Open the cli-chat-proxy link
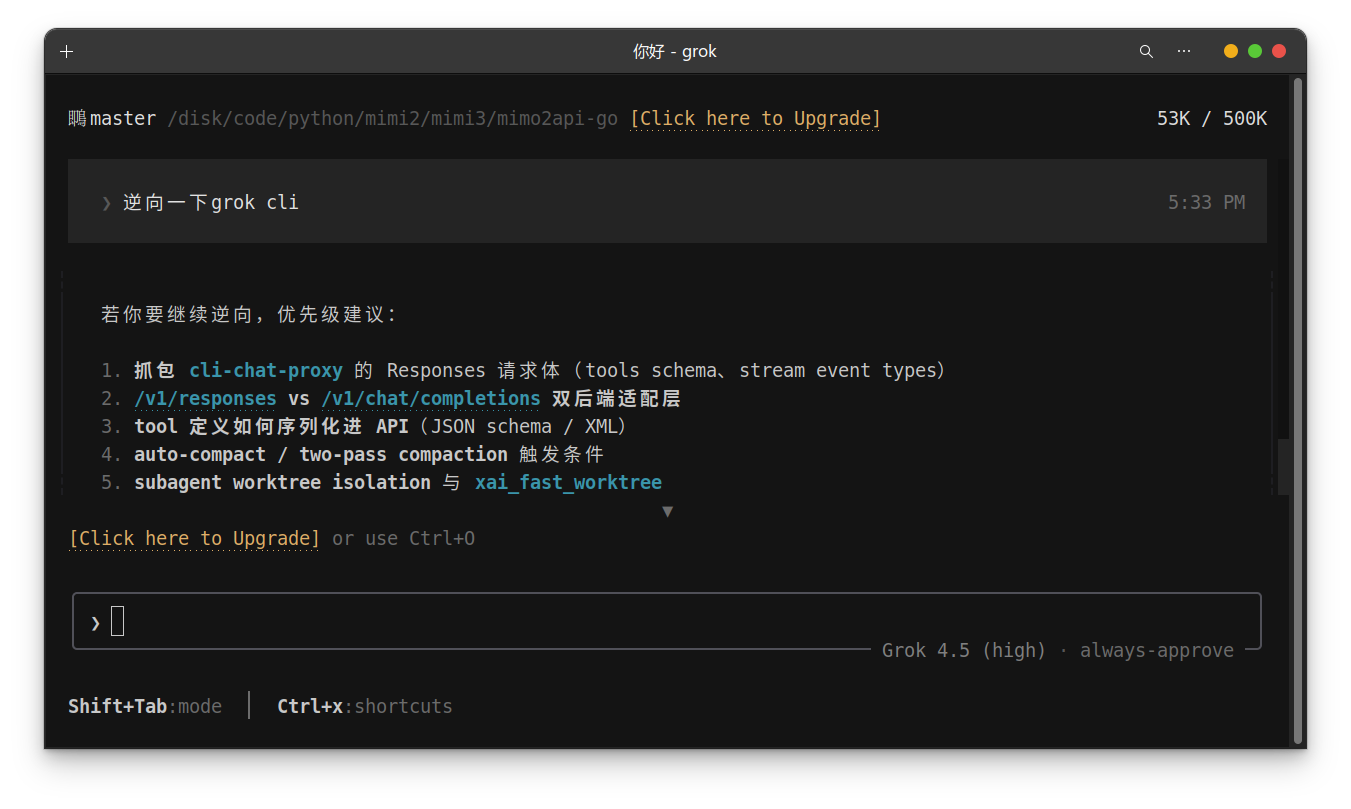 pyautogui.click(x=266, y=371)
